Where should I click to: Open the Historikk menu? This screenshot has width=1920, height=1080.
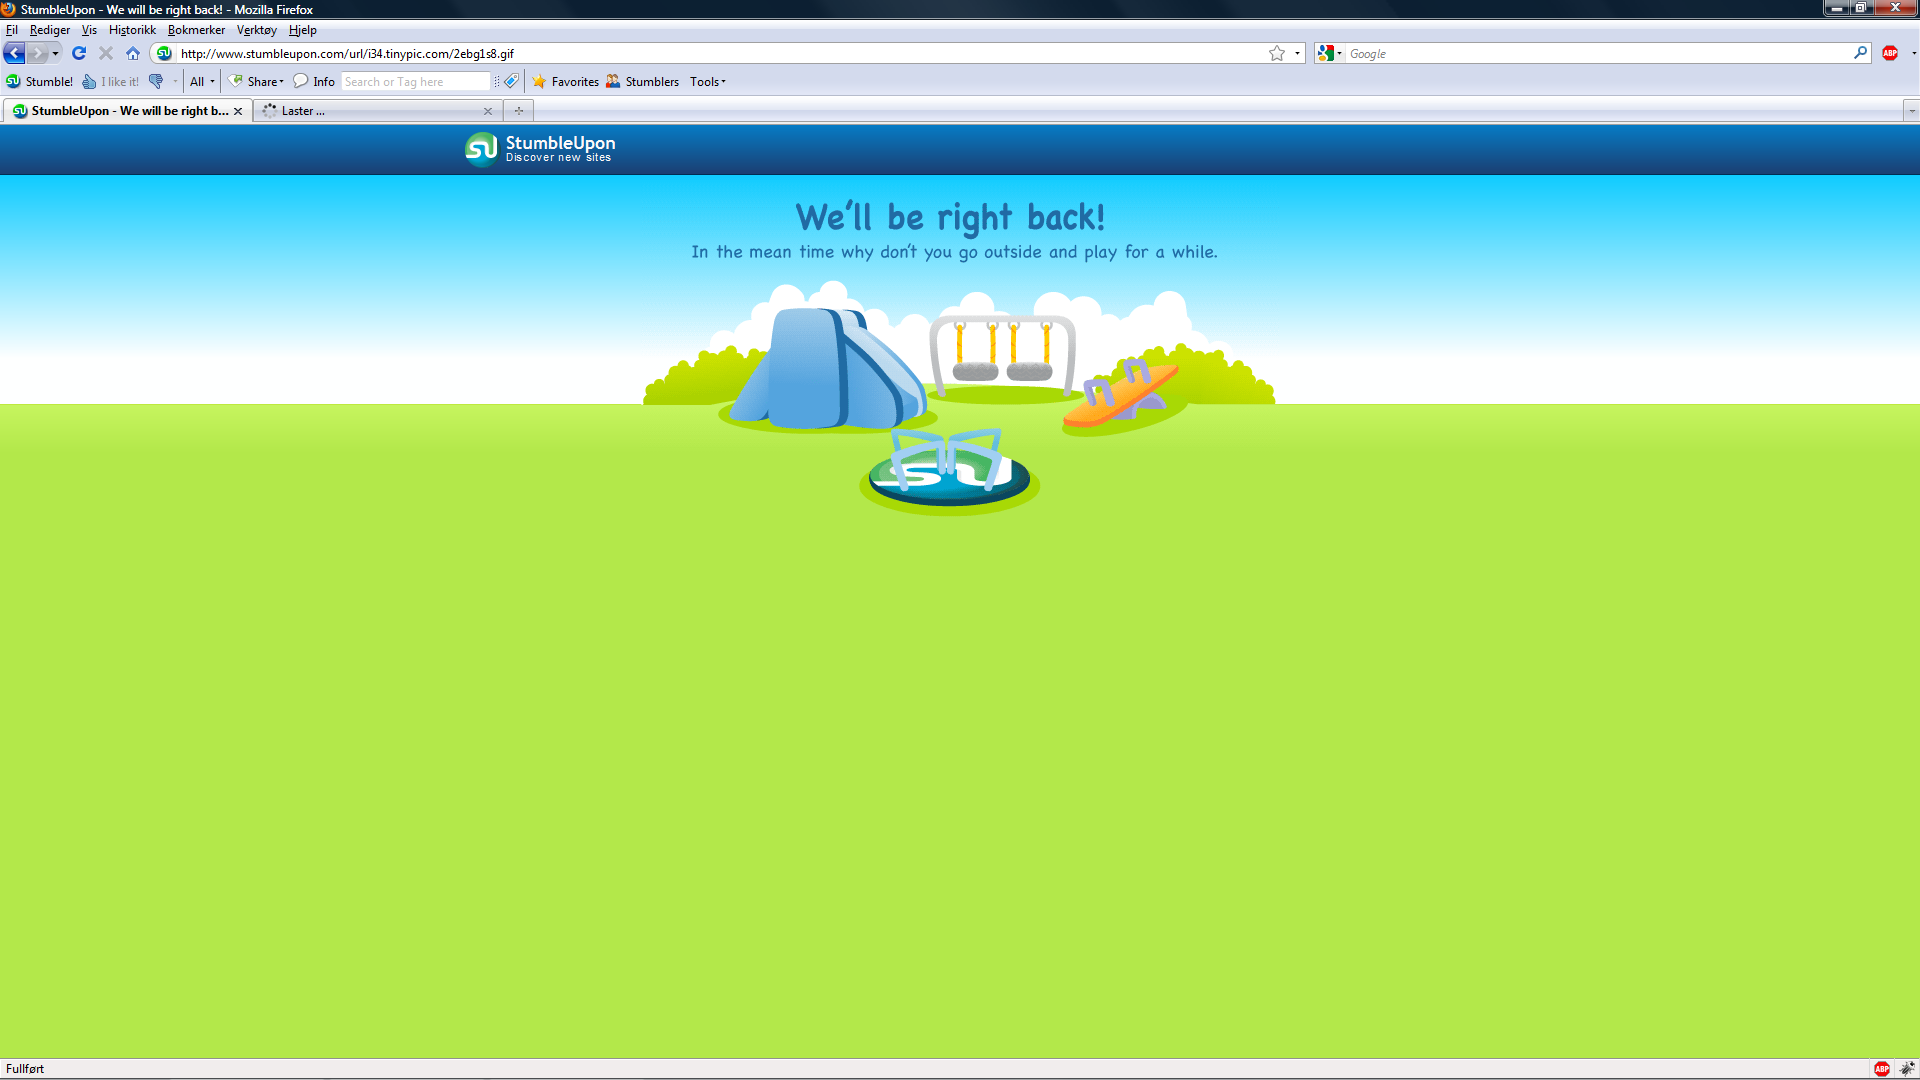pyautogui.click(x=132, y=30)
